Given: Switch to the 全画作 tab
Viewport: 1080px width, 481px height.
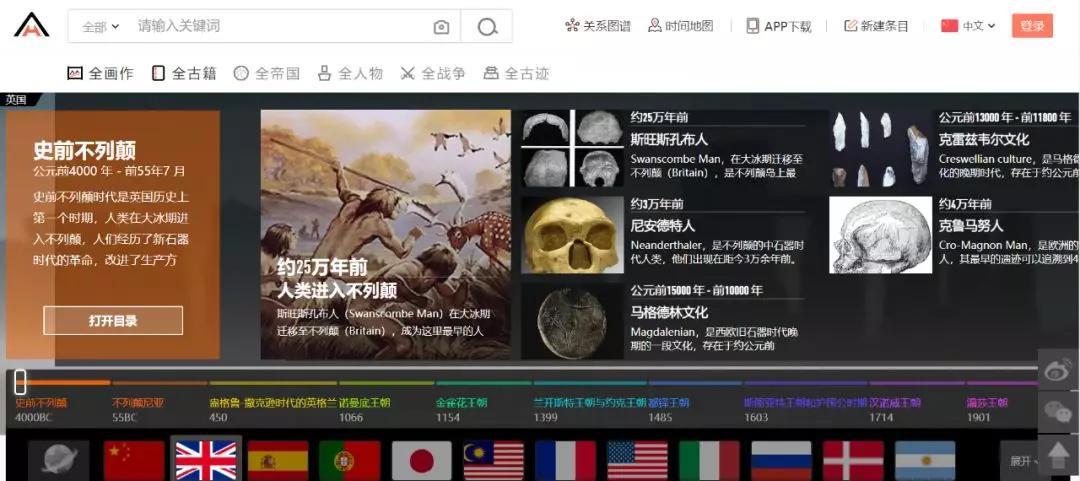Looking at the screenshot, I should pos(100,73).
